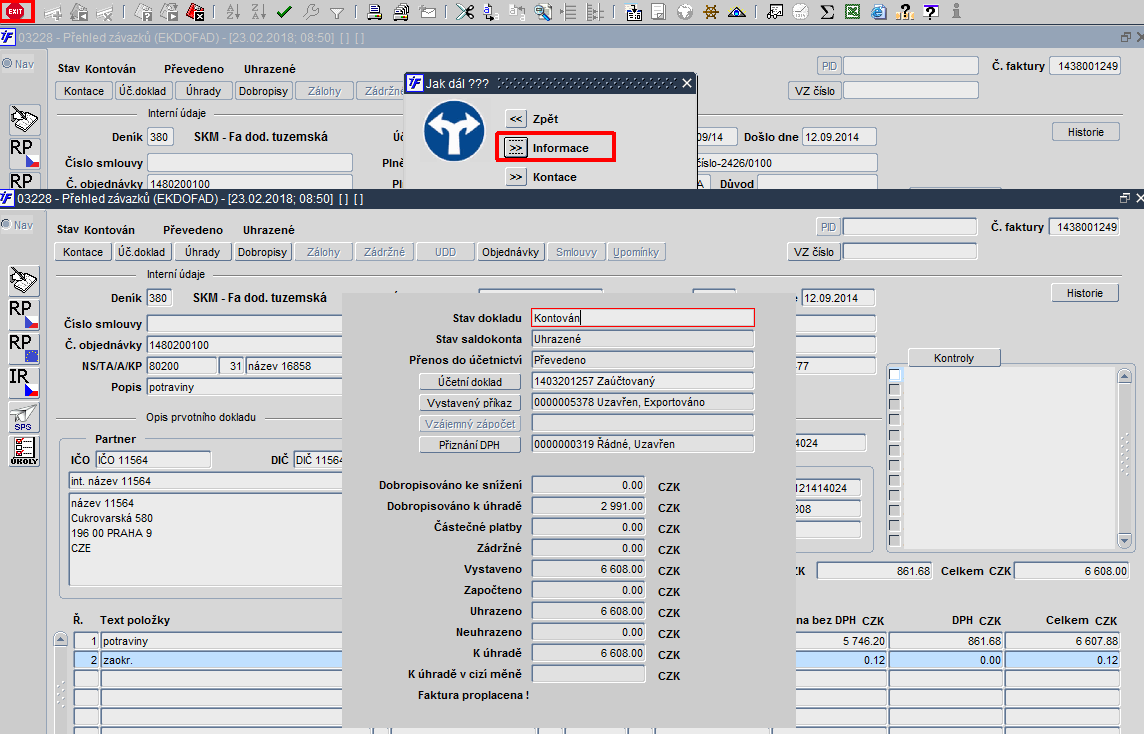This screenshot has width=1144, height=734.
Task: Click the PID button in front window
Action: (x=828, y=227)
